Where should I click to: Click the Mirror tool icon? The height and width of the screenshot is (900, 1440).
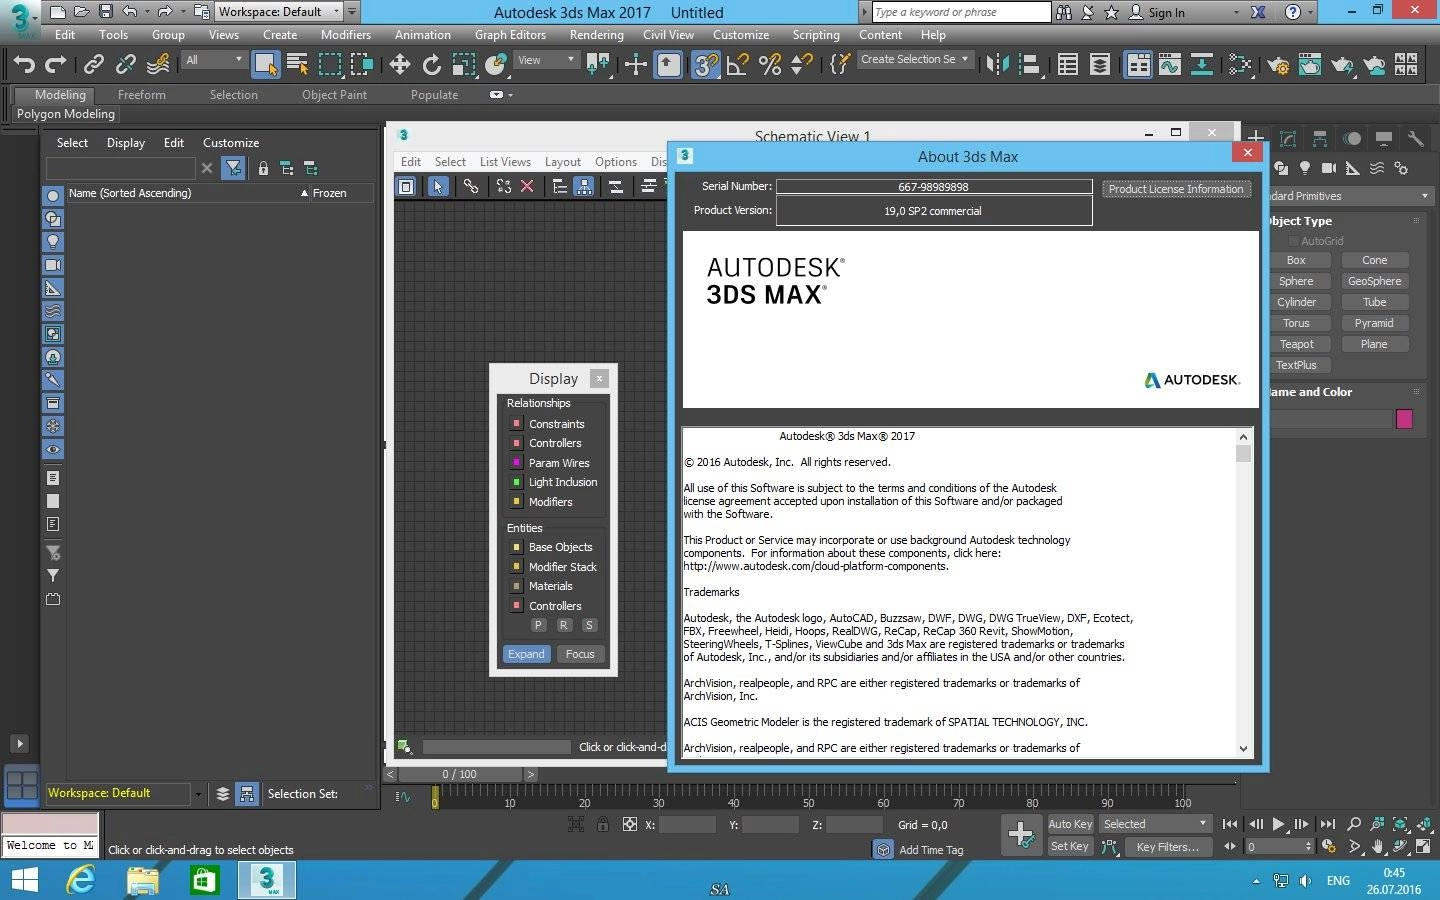[x=997, y=65]
